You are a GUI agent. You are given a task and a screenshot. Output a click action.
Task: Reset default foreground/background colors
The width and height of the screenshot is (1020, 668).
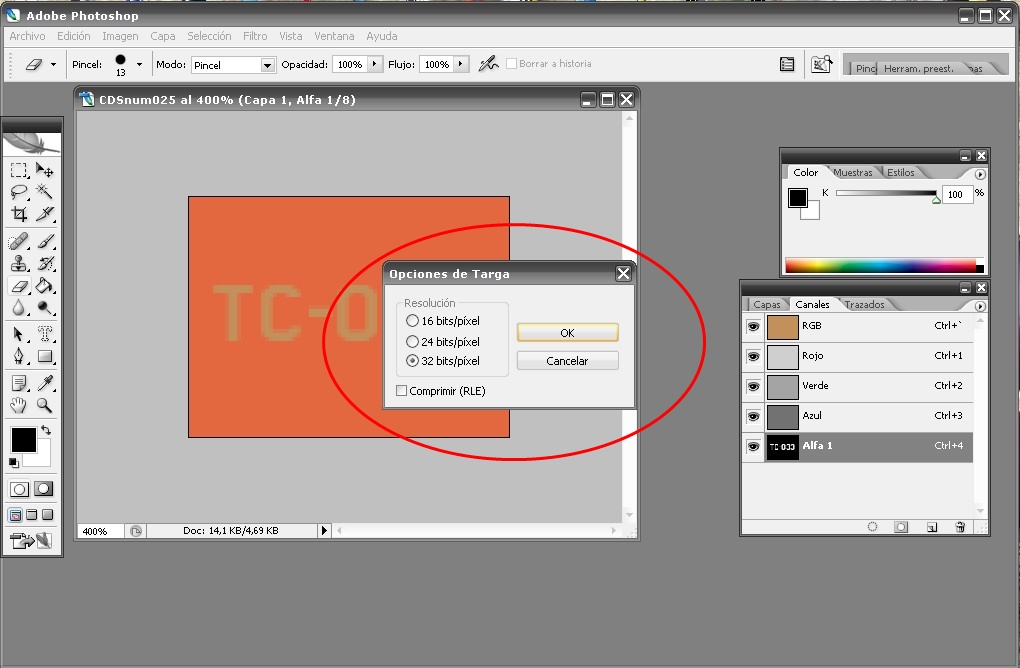click(14, 462)
